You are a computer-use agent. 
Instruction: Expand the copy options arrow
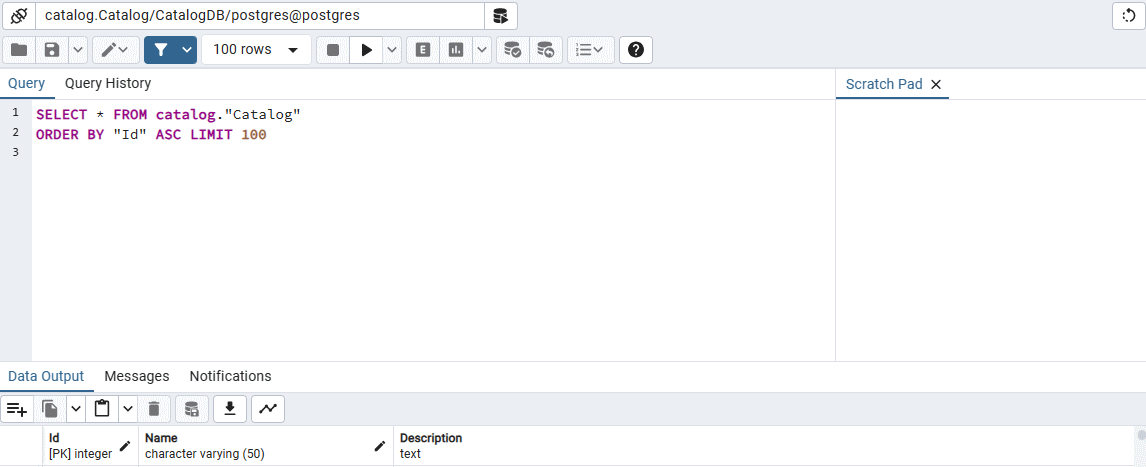coord(76,409)
